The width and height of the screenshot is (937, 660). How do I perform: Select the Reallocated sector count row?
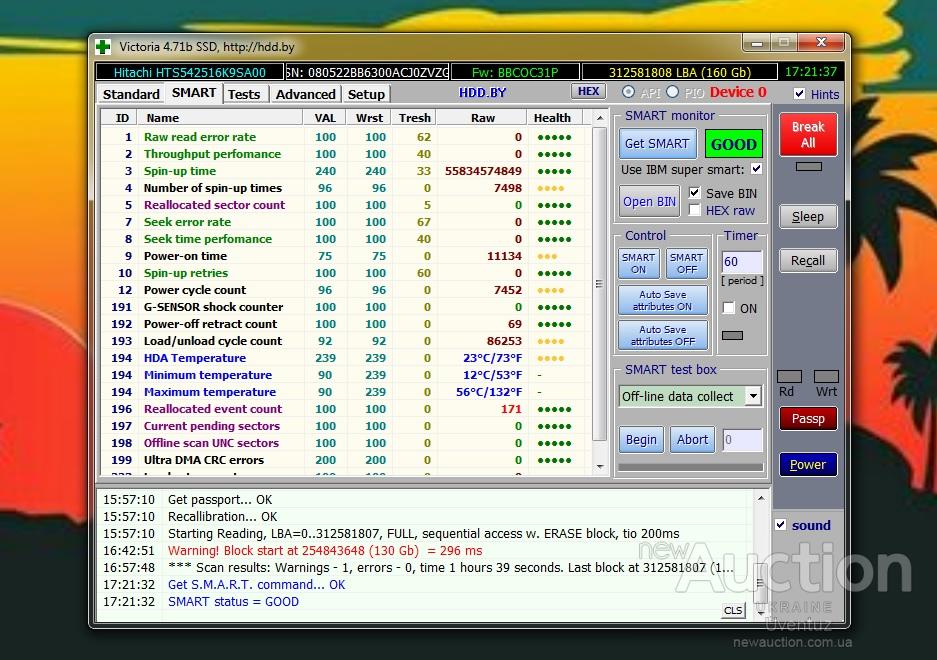(346, 205)
